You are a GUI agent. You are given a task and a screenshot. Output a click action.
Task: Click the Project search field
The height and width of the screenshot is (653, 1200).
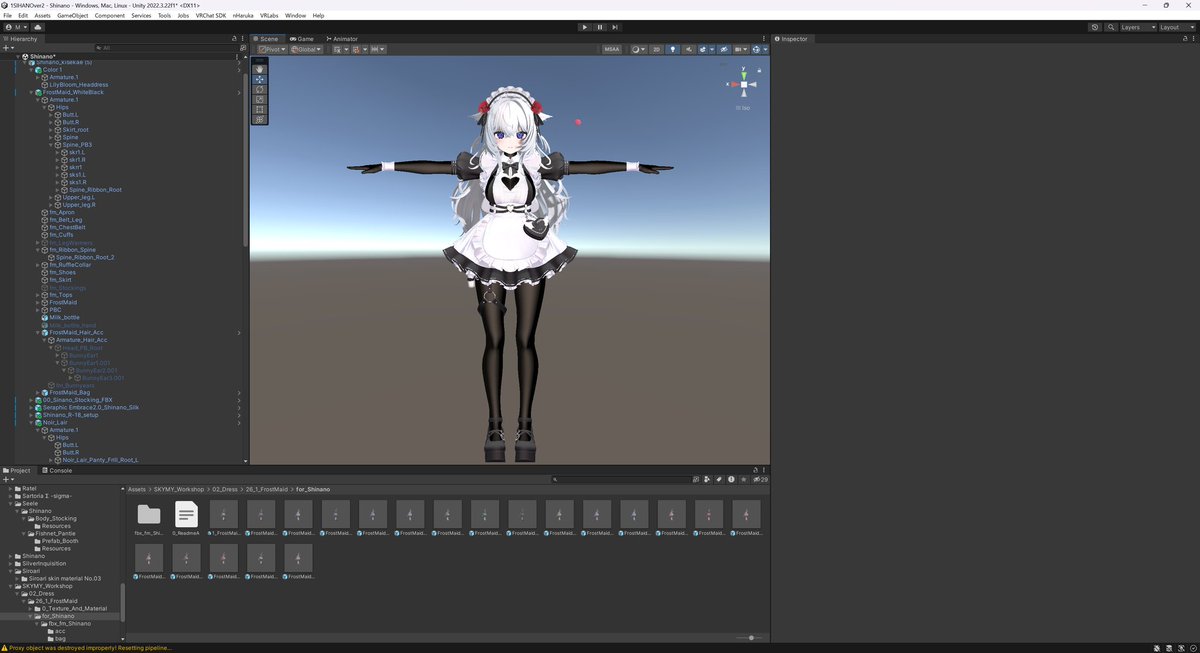[619, 479]
